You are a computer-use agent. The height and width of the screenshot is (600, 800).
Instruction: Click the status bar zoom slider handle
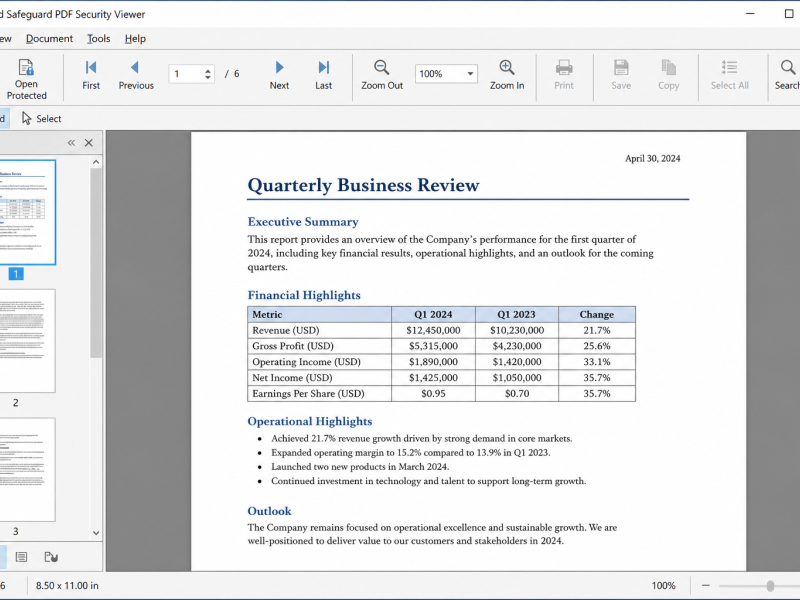(x=770, y=586)
